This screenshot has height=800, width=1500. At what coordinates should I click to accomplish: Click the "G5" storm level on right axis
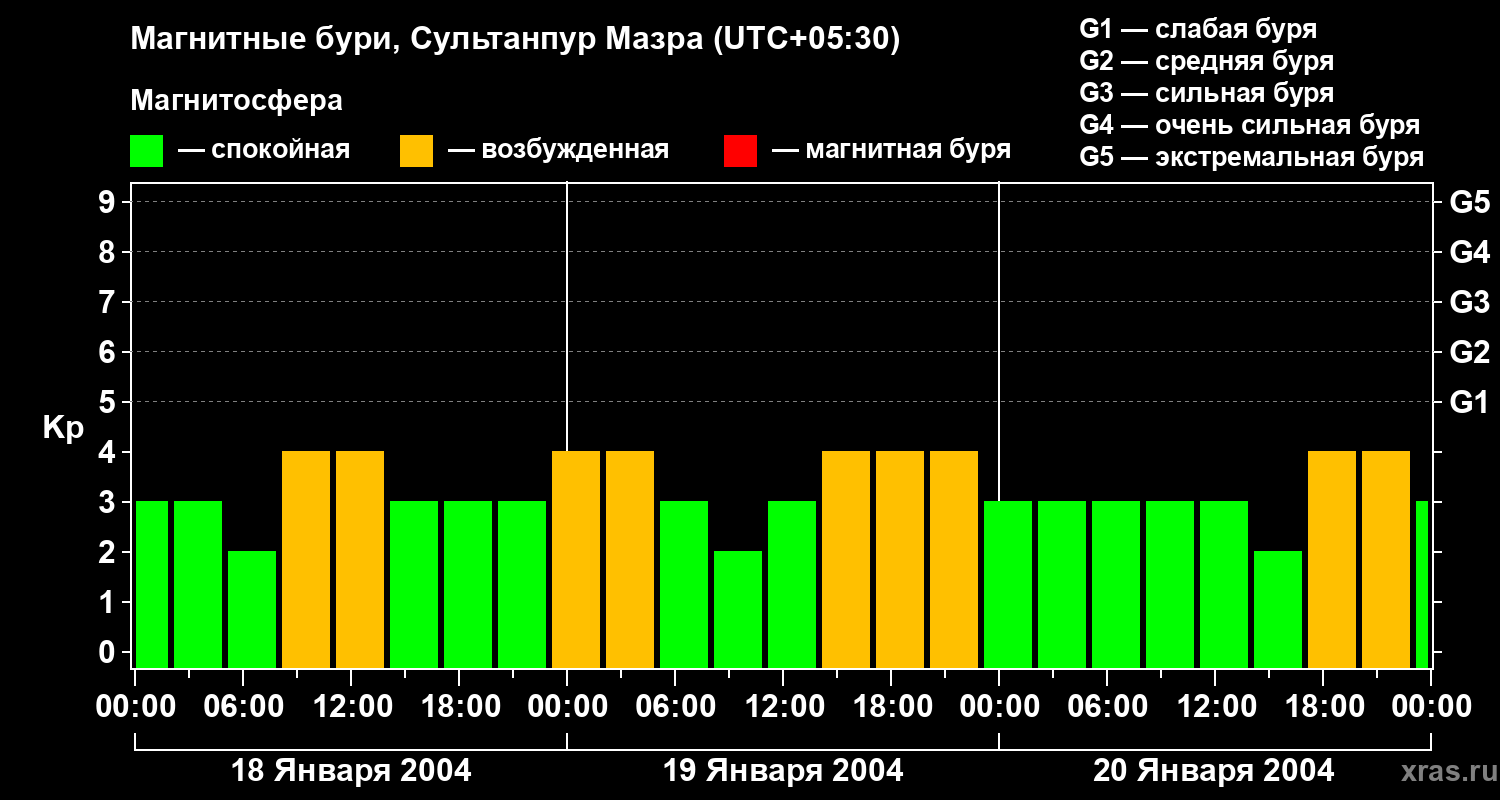pos(1470,202)
